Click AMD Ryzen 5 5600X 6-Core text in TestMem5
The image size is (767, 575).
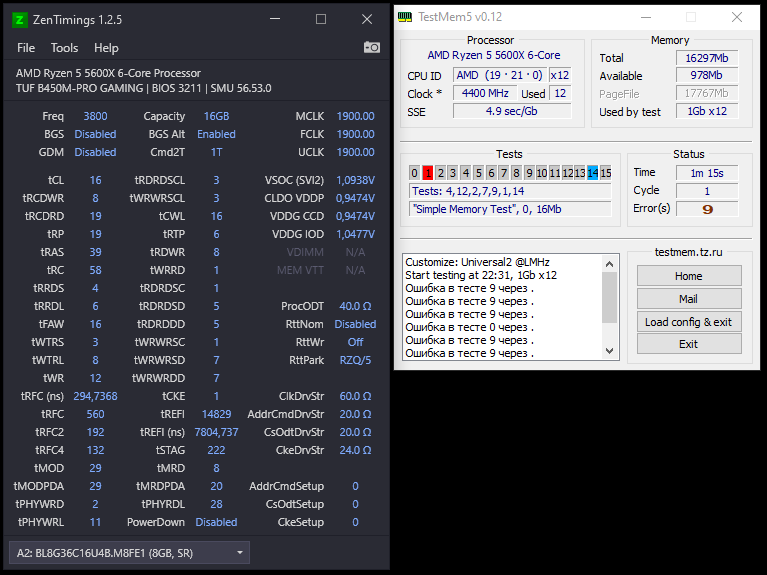pos(494,55)
